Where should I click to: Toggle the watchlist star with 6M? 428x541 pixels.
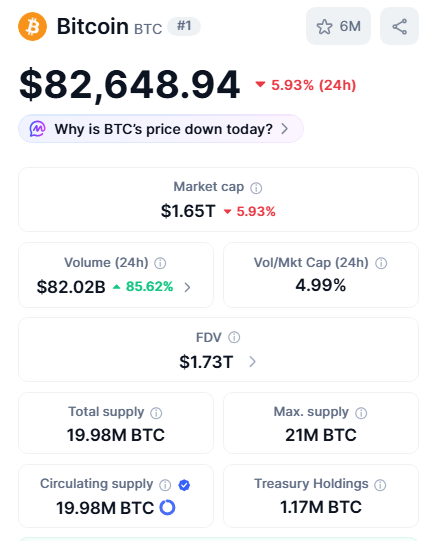point(338,26)
